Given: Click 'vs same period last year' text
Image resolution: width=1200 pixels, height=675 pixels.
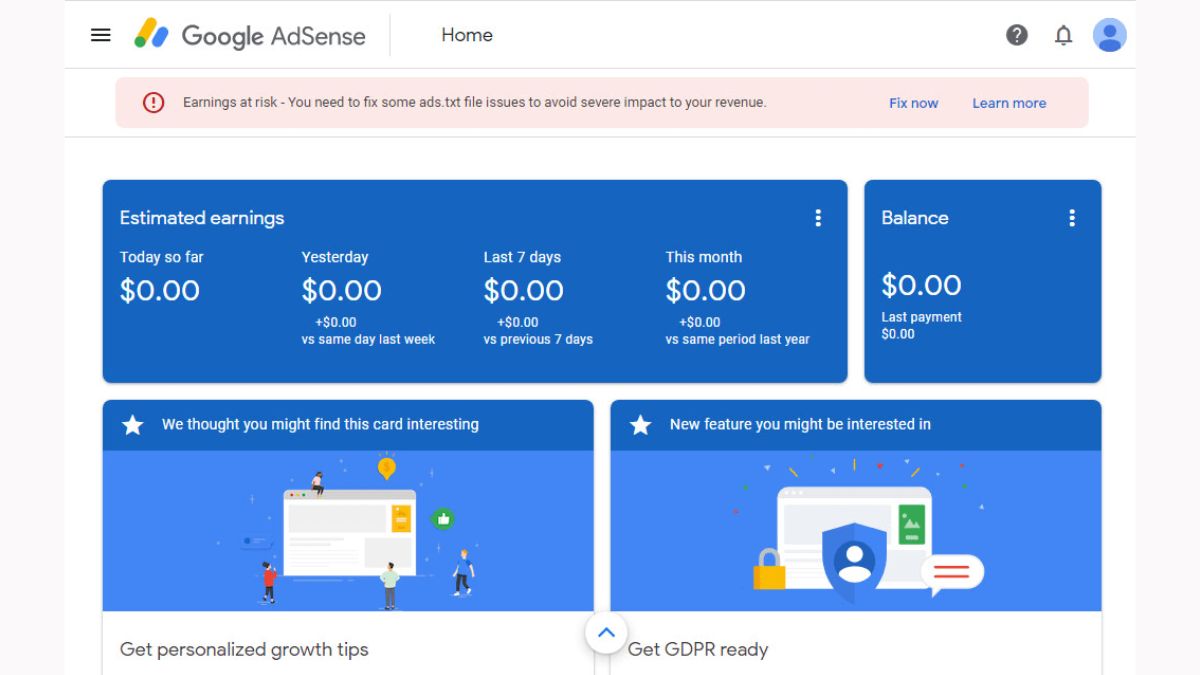Looking at the screenshot, I should click(x=738, y=339).
